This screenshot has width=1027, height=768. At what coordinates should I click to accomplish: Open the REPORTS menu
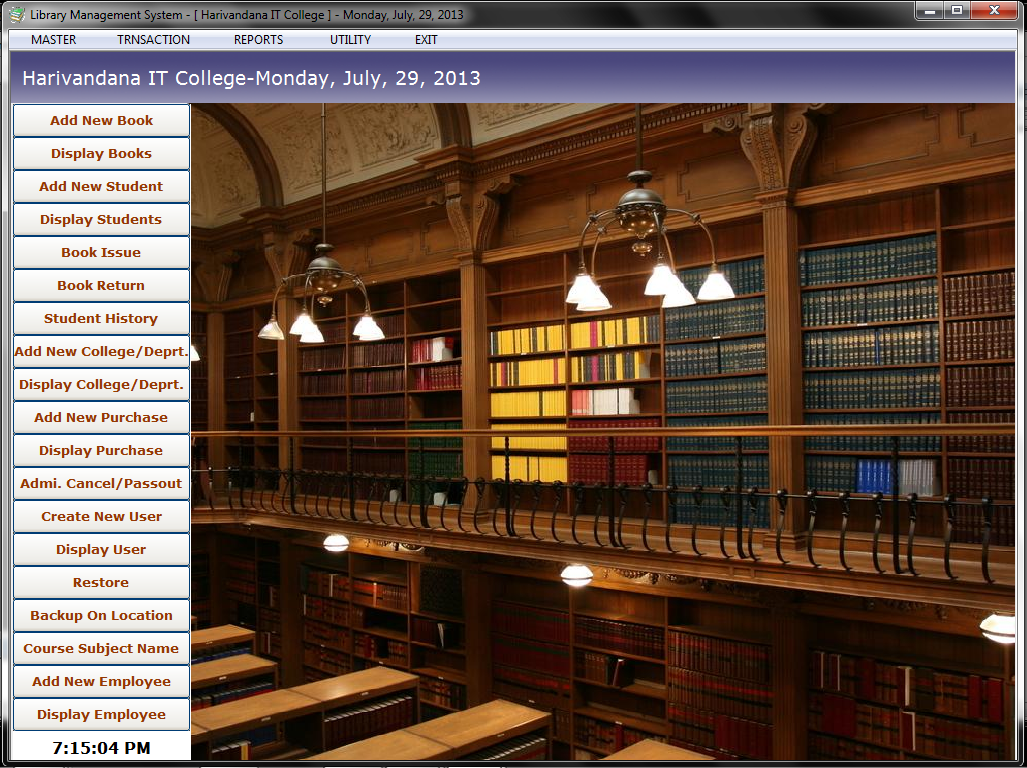pos(258,40)
